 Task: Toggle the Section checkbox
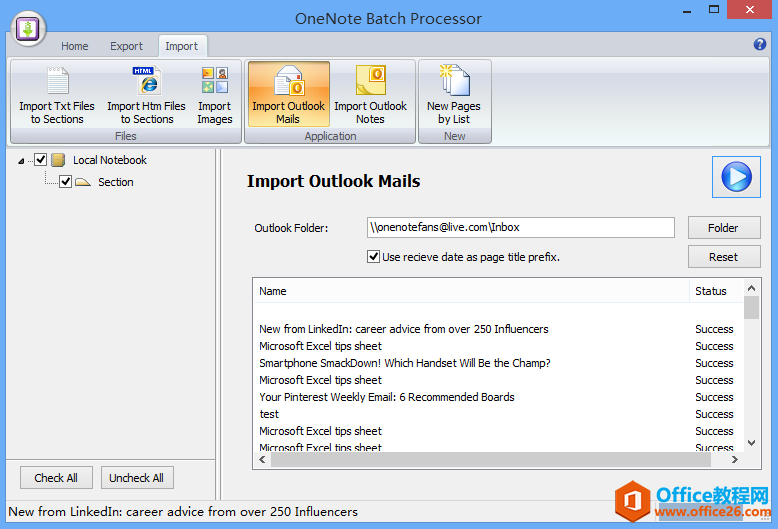click(x=65, y=182)
